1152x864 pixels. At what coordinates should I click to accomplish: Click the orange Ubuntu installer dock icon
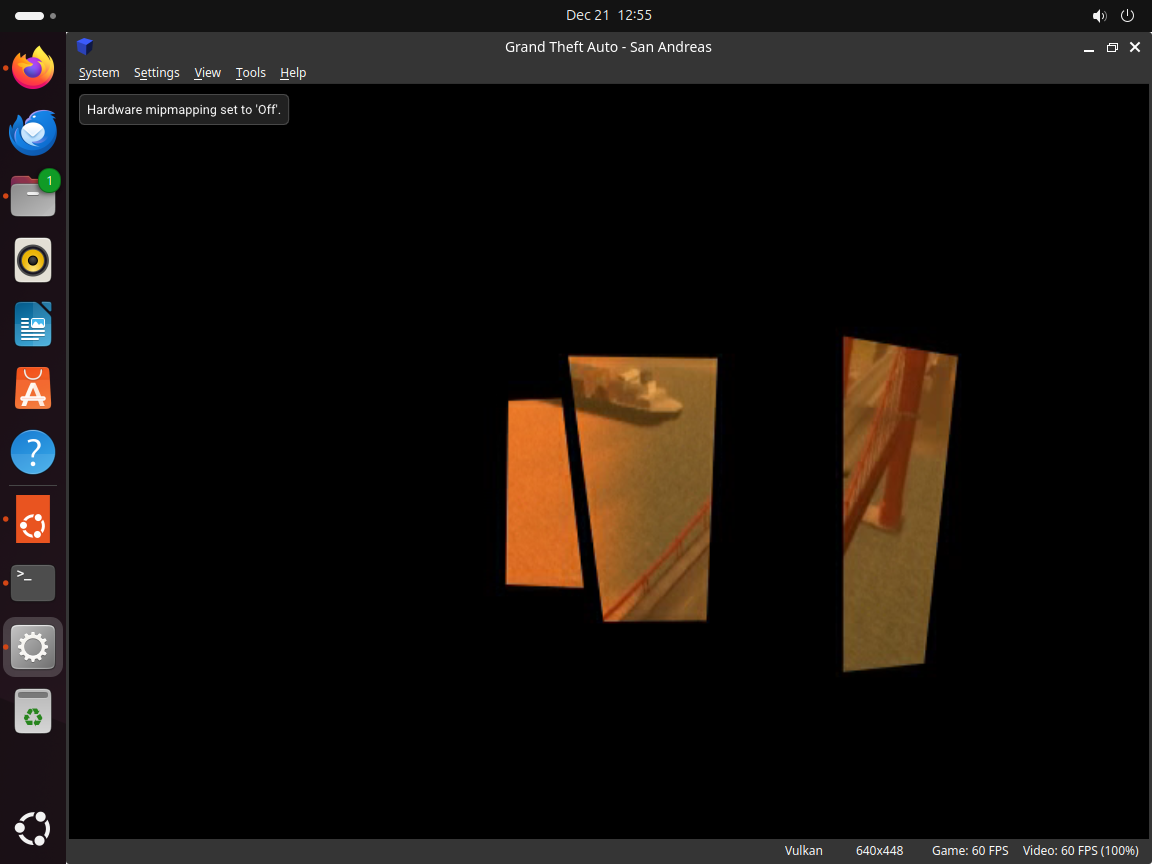[x=33, y=519]
